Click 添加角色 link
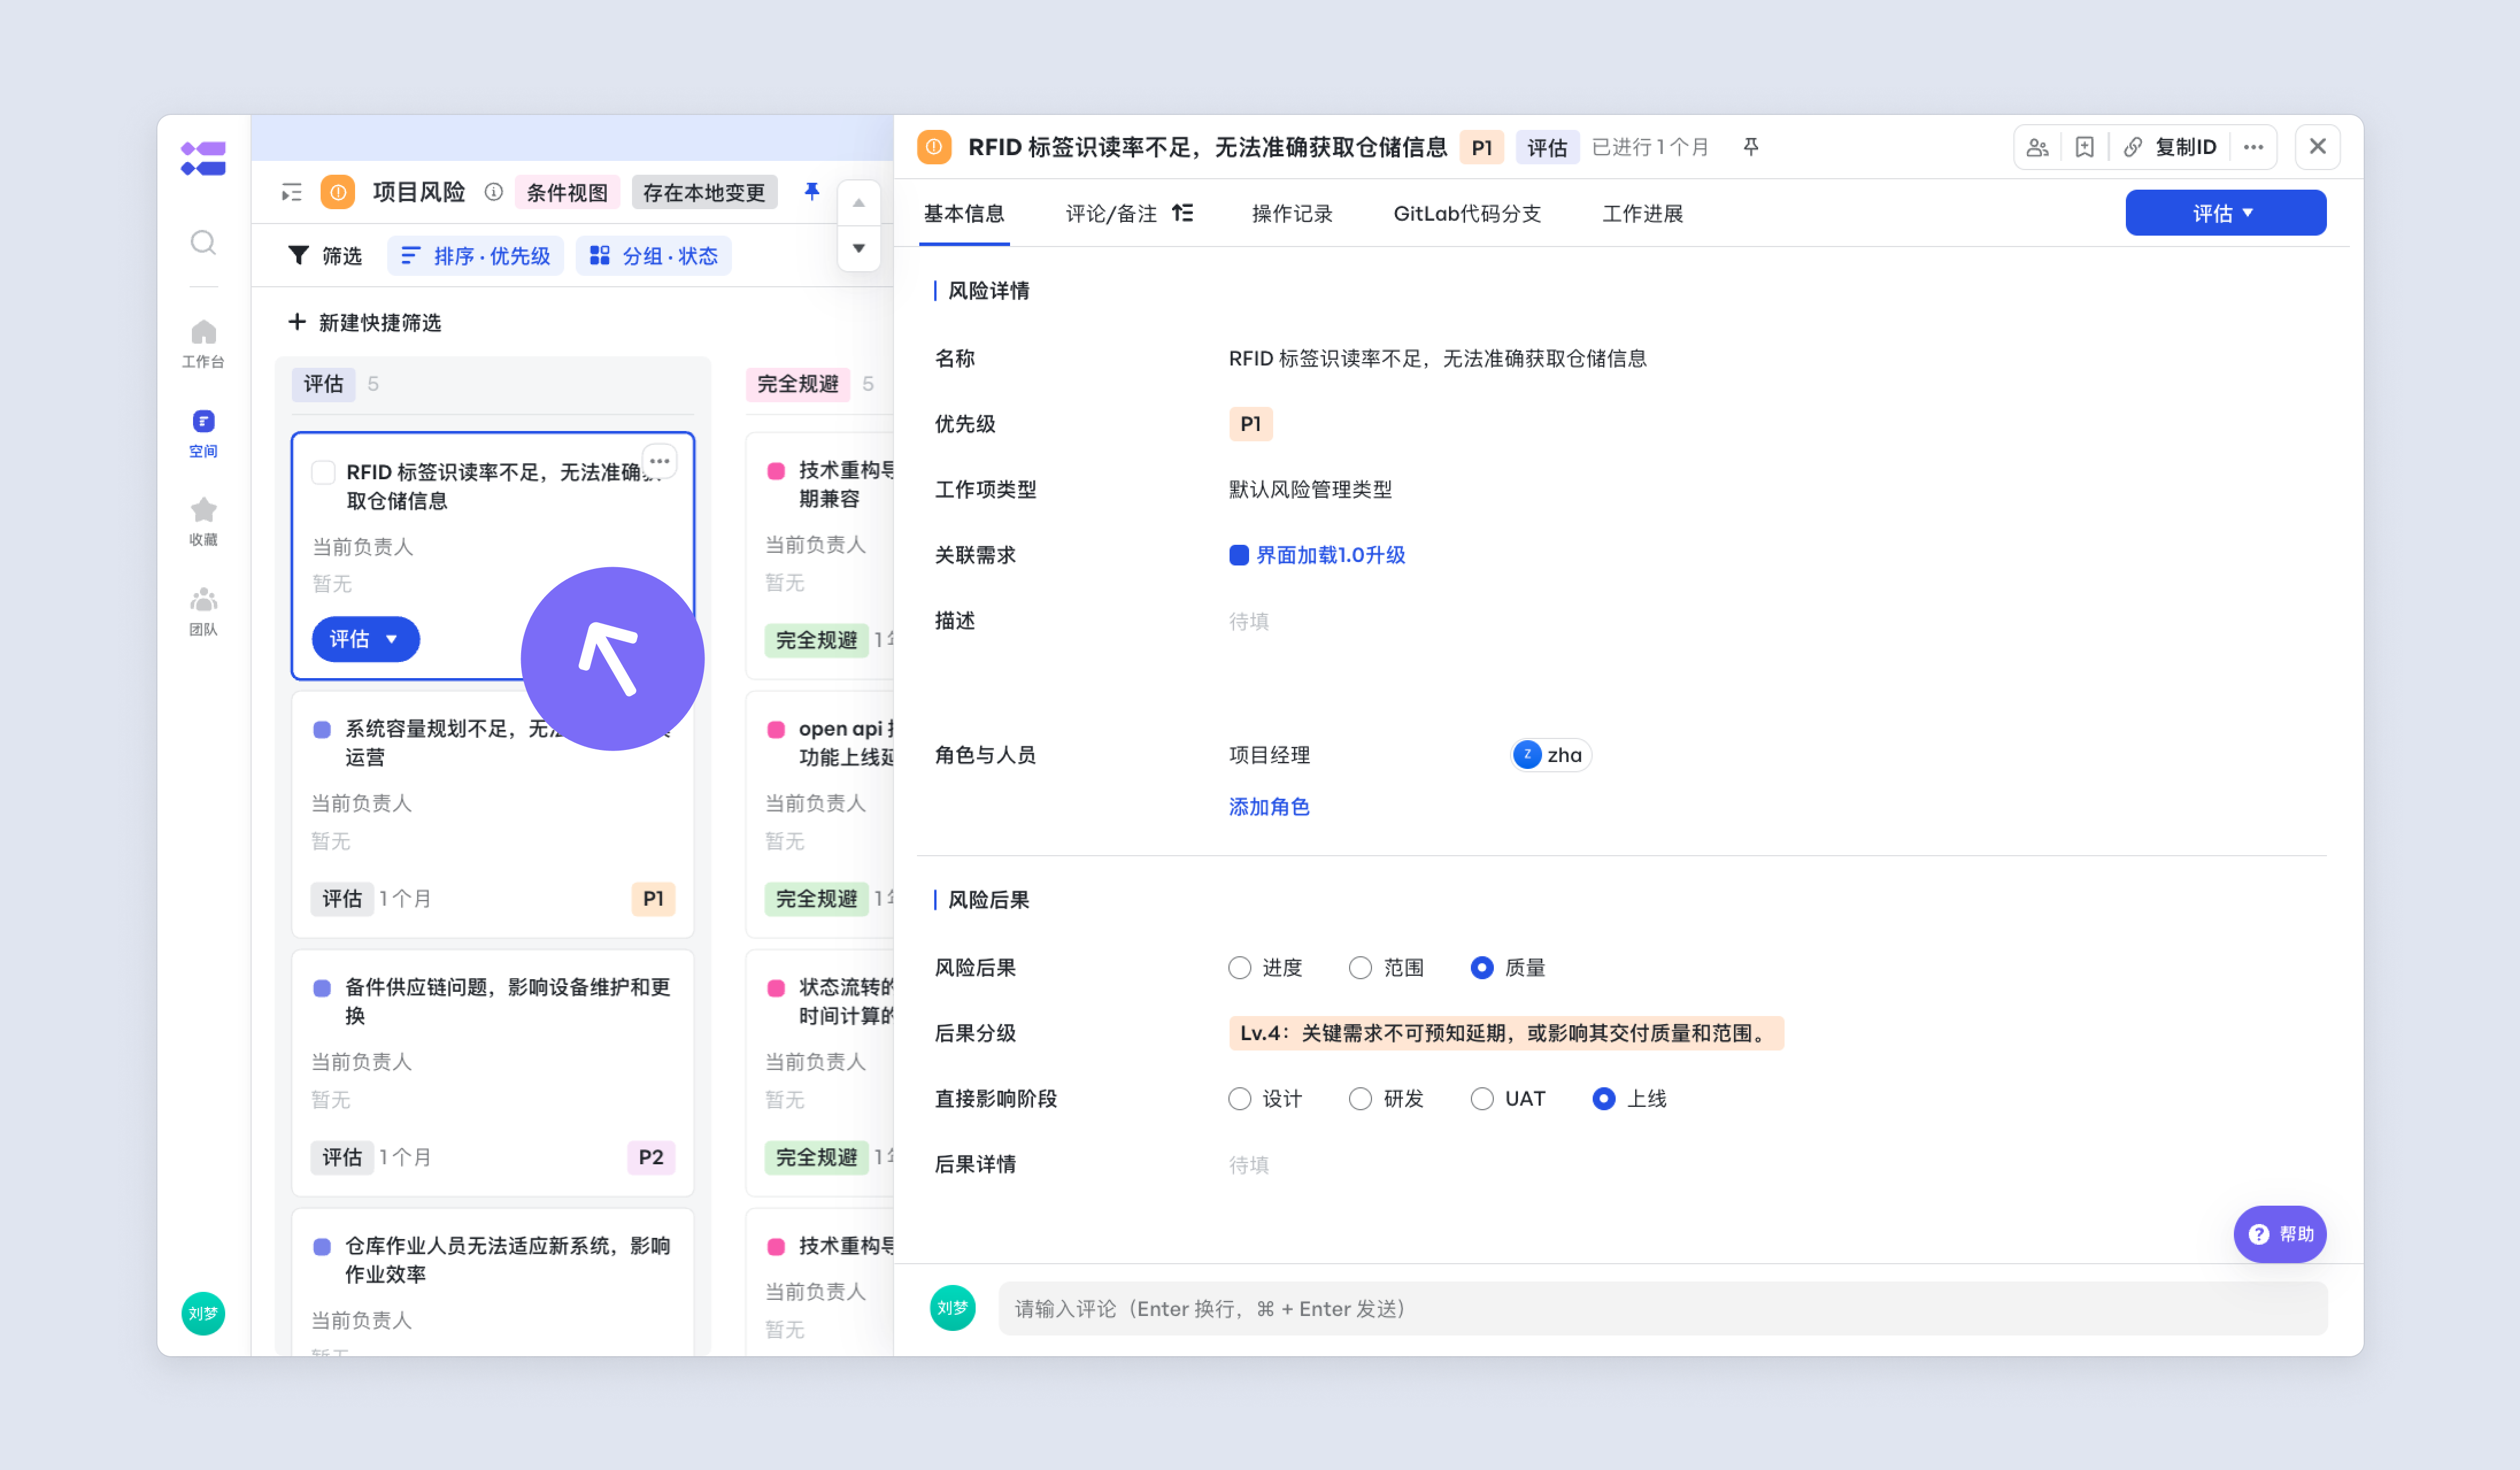This screenshot has width=2520, height=1470. [x=1268, y=806]
